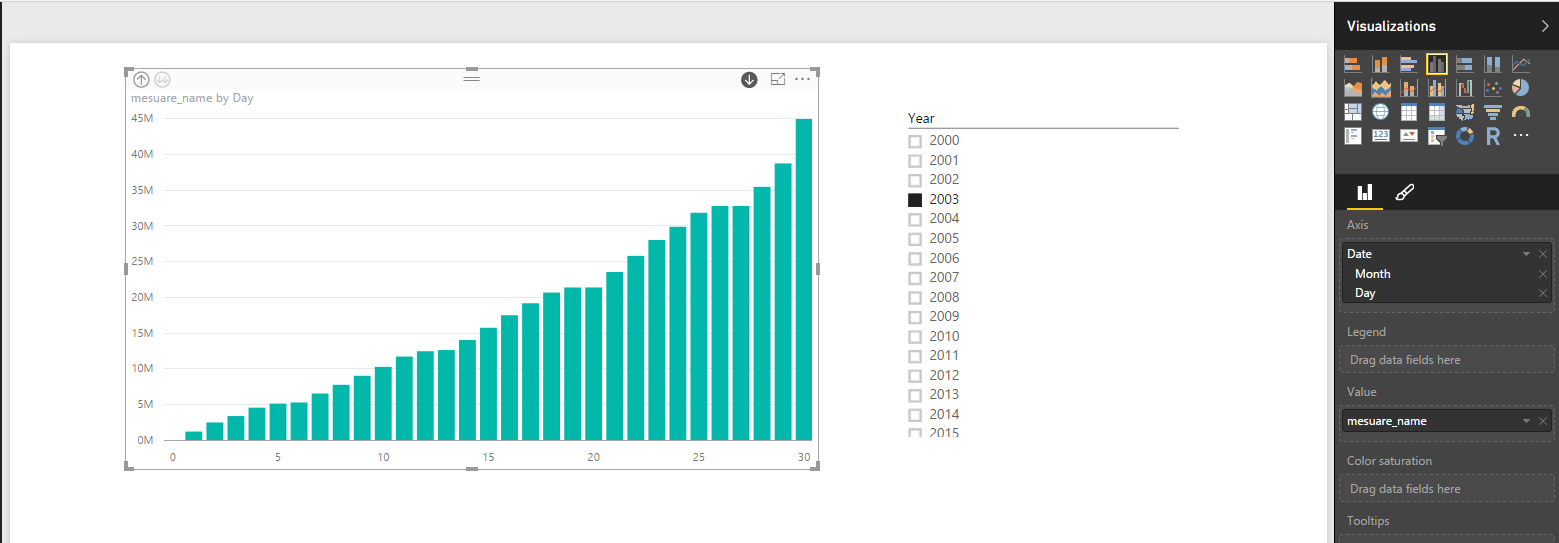Check the 2010 year slicer box

coord(914,337)
